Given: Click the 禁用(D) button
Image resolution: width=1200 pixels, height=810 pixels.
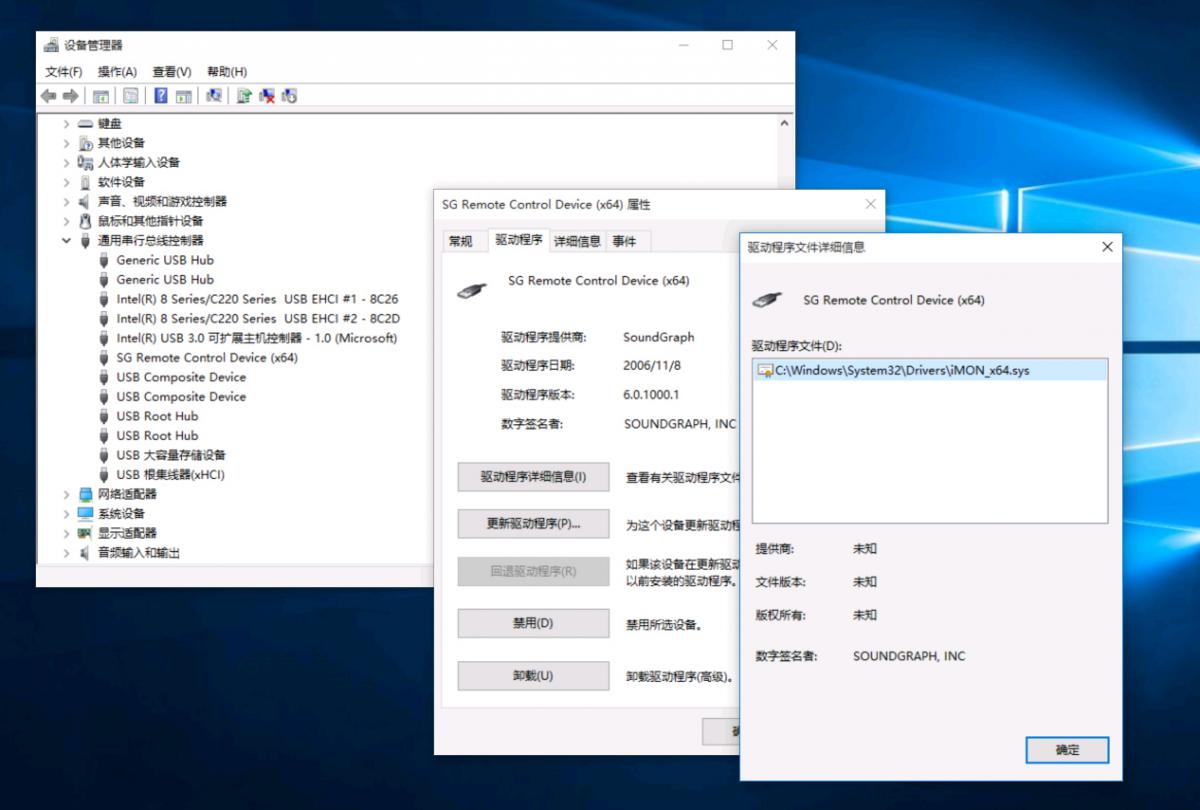Looking at the screenshot, I should pos(533,623).
